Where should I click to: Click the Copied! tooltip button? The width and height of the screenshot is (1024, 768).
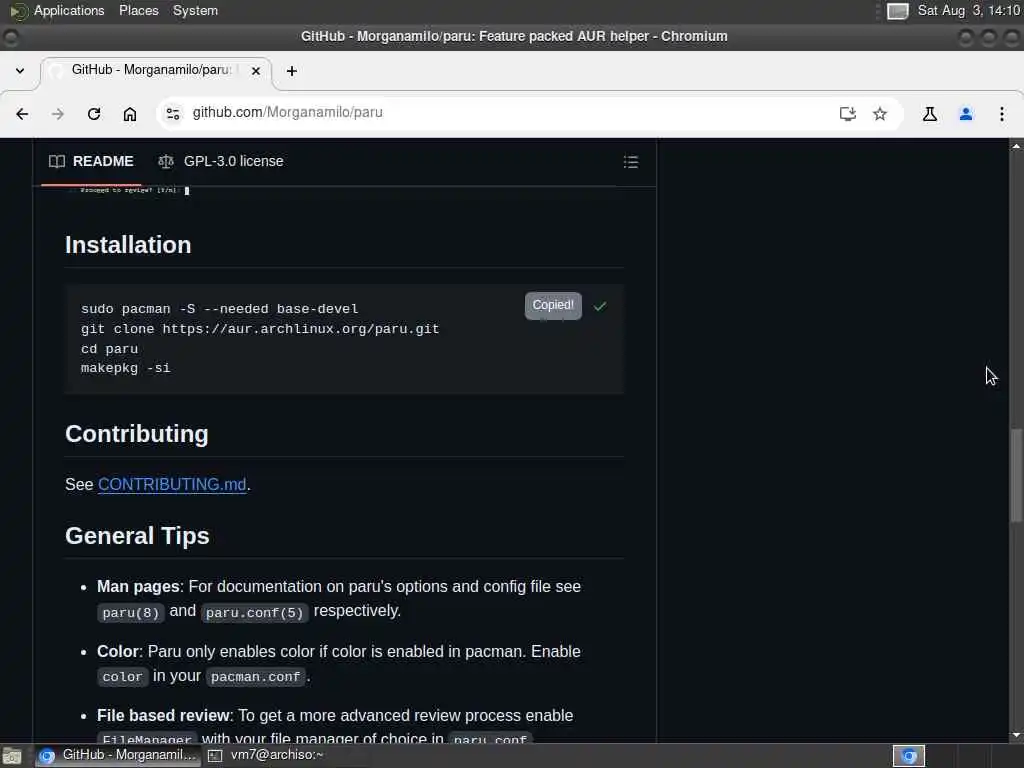(553, 306)
